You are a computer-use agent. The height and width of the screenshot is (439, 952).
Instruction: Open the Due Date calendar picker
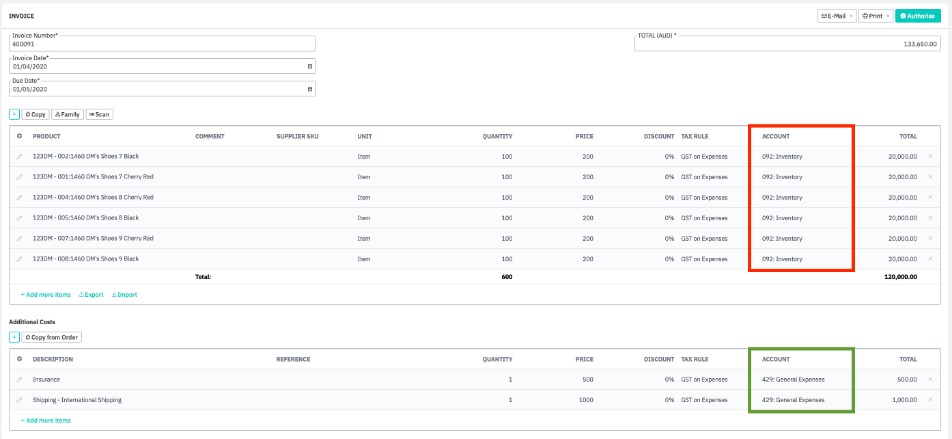point(309,89)
